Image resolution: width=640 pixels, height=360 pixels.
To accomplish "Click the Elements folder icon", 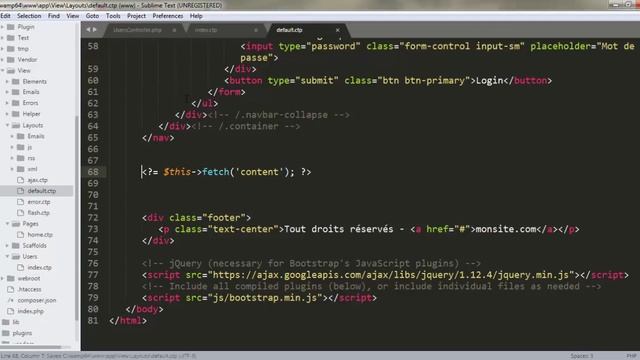I will (x=16, y=82).
